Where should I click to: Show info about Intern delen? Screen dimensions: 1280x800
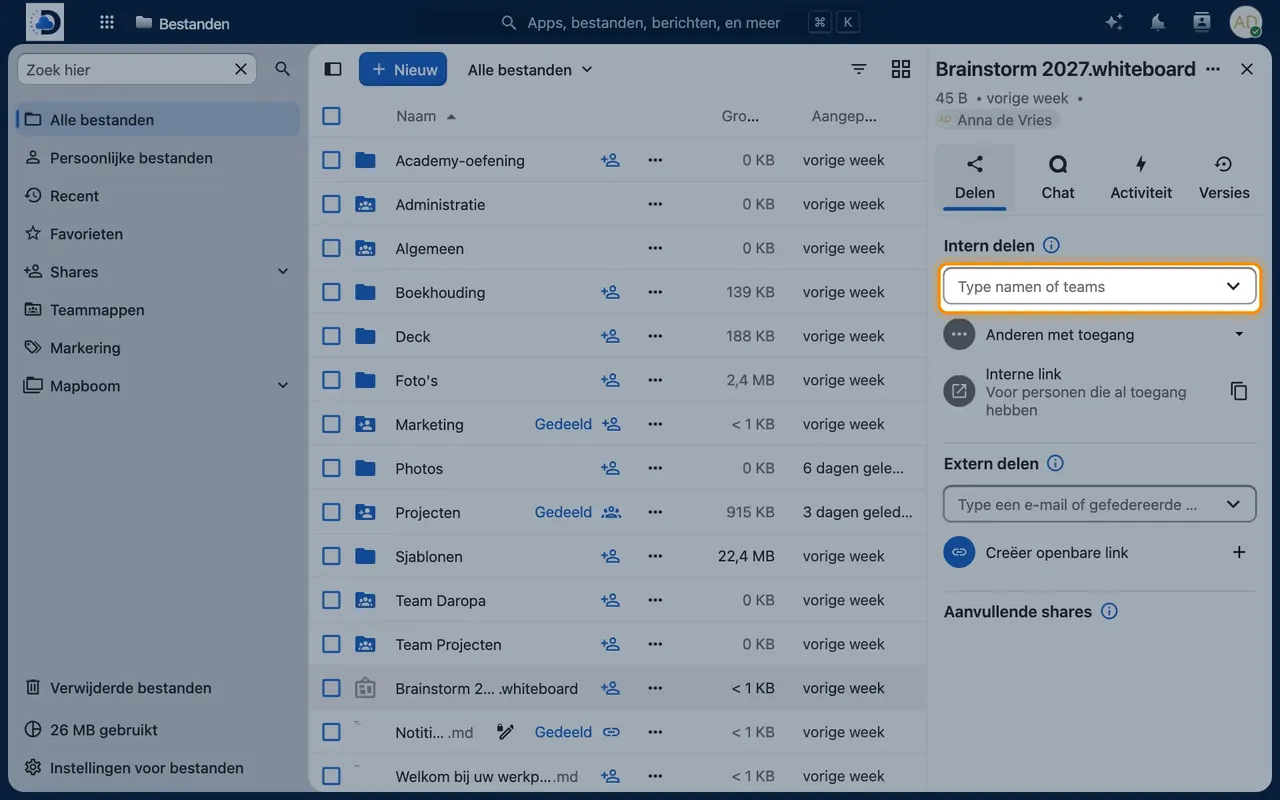(1051, 245)
